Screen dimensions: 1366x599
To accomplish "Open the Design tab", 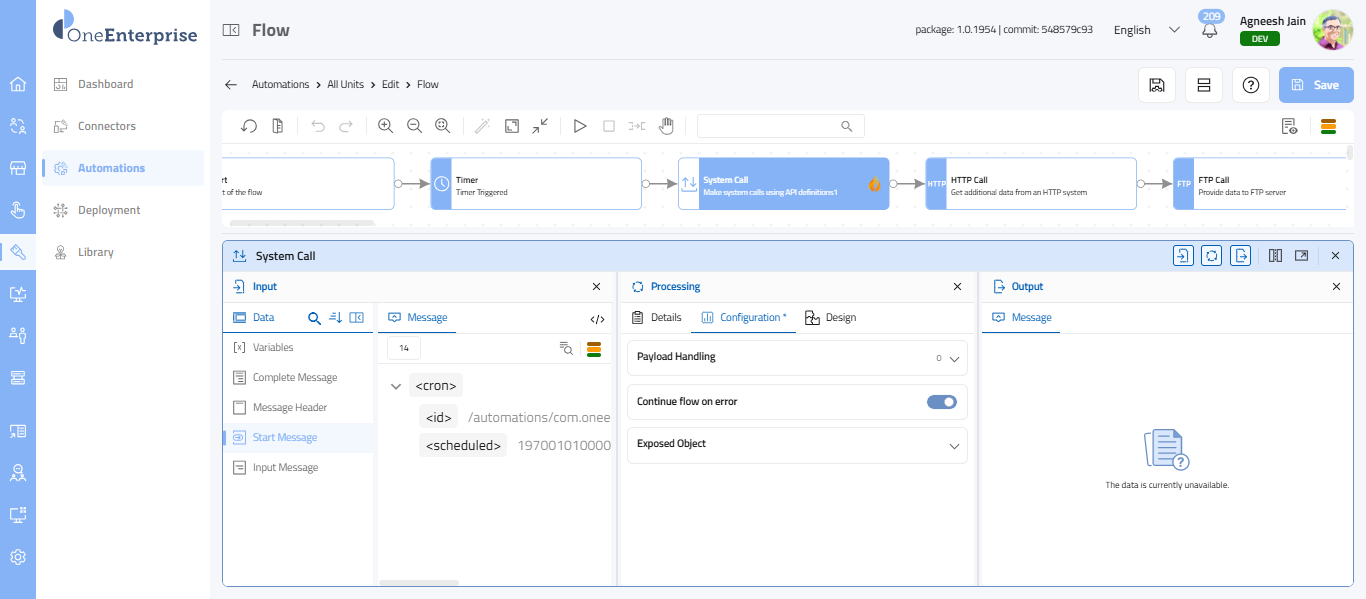I will (x=830, y=318).
